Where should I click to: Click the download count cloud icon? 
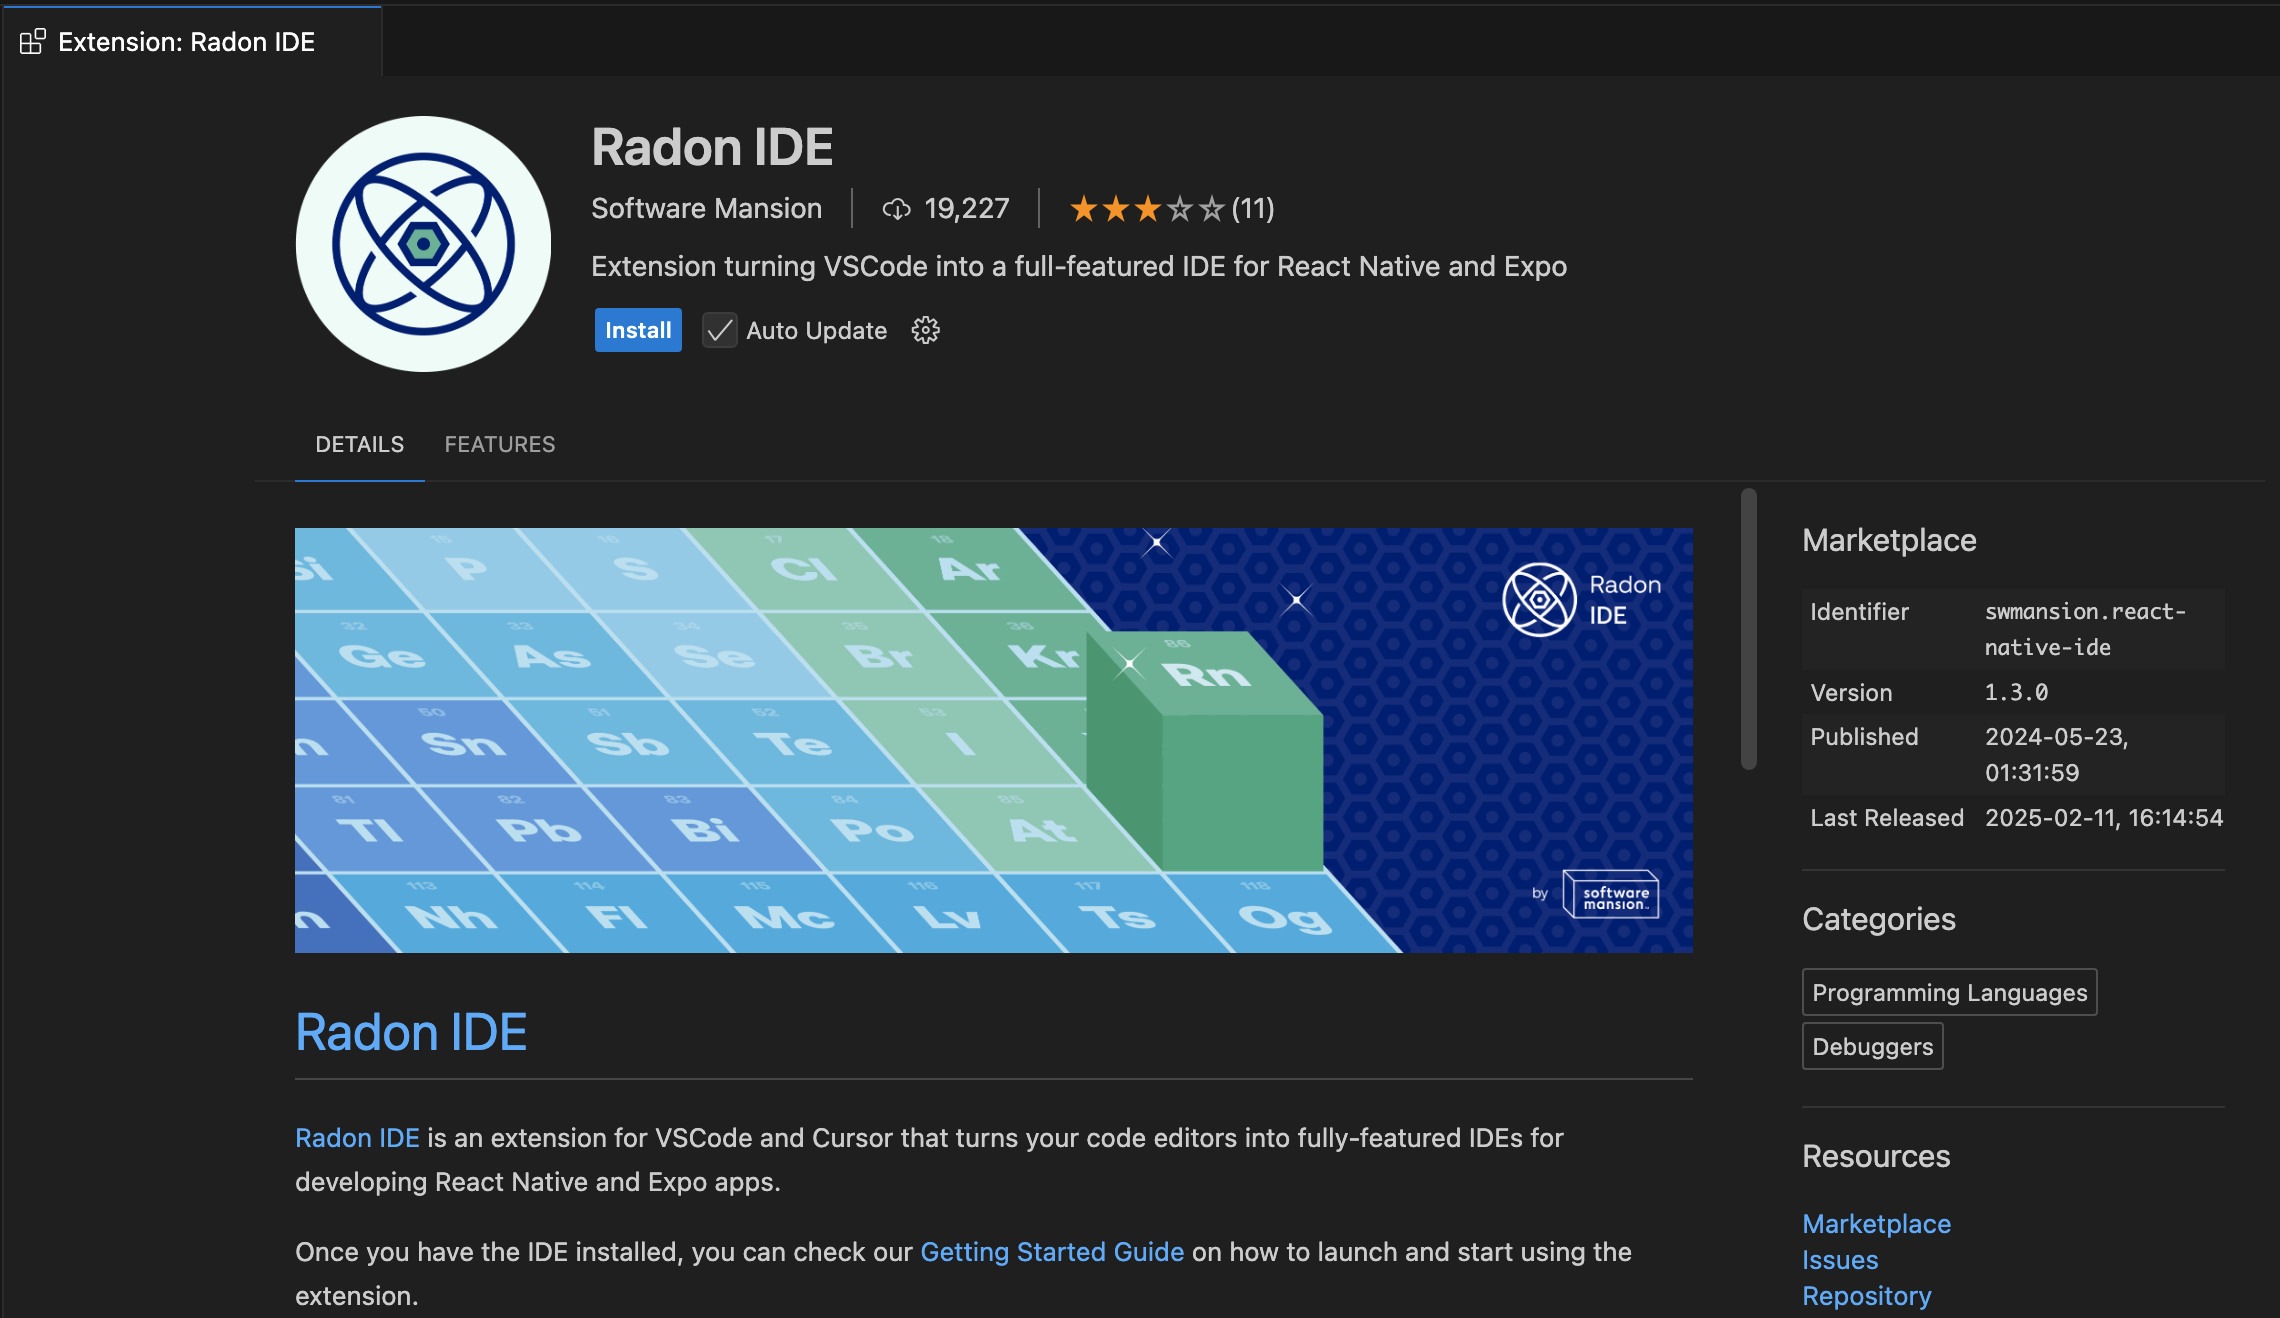[896, 209]
